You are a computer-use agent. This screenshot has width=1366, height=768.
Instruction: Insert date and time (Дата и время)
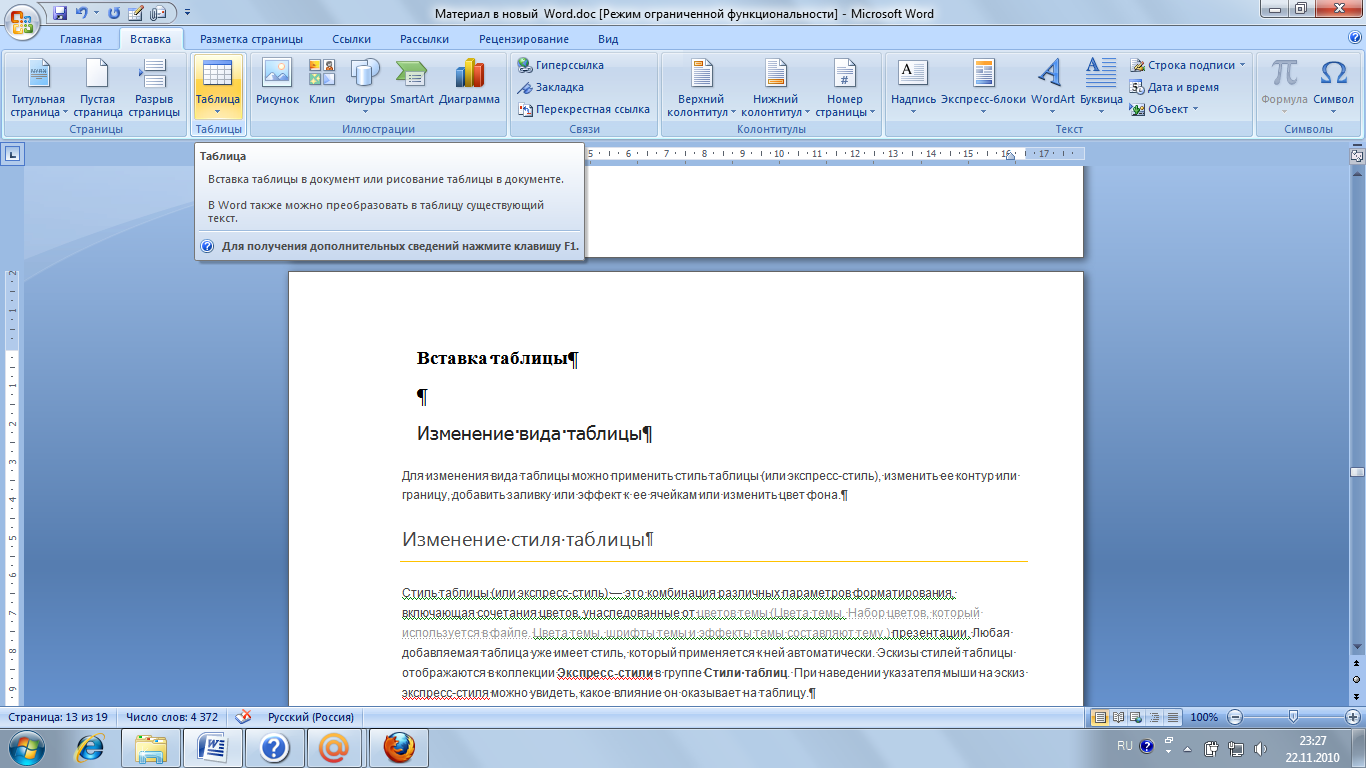1175,87
